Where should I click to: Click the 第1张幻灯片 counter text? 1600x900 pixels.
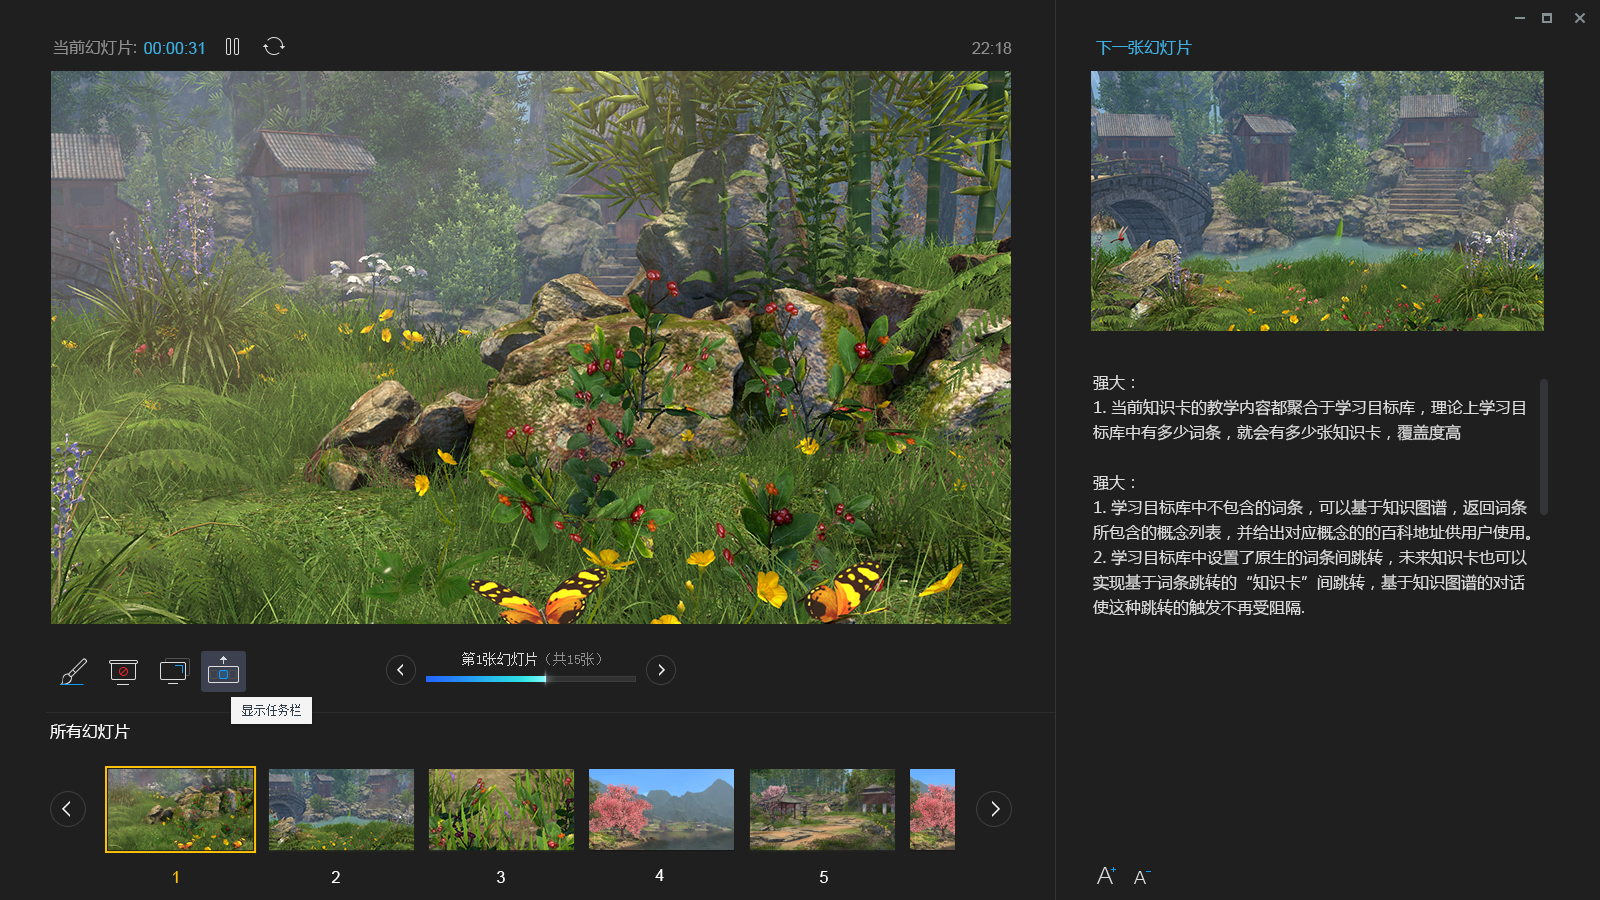pyautogui.click(x=499, y=659)
